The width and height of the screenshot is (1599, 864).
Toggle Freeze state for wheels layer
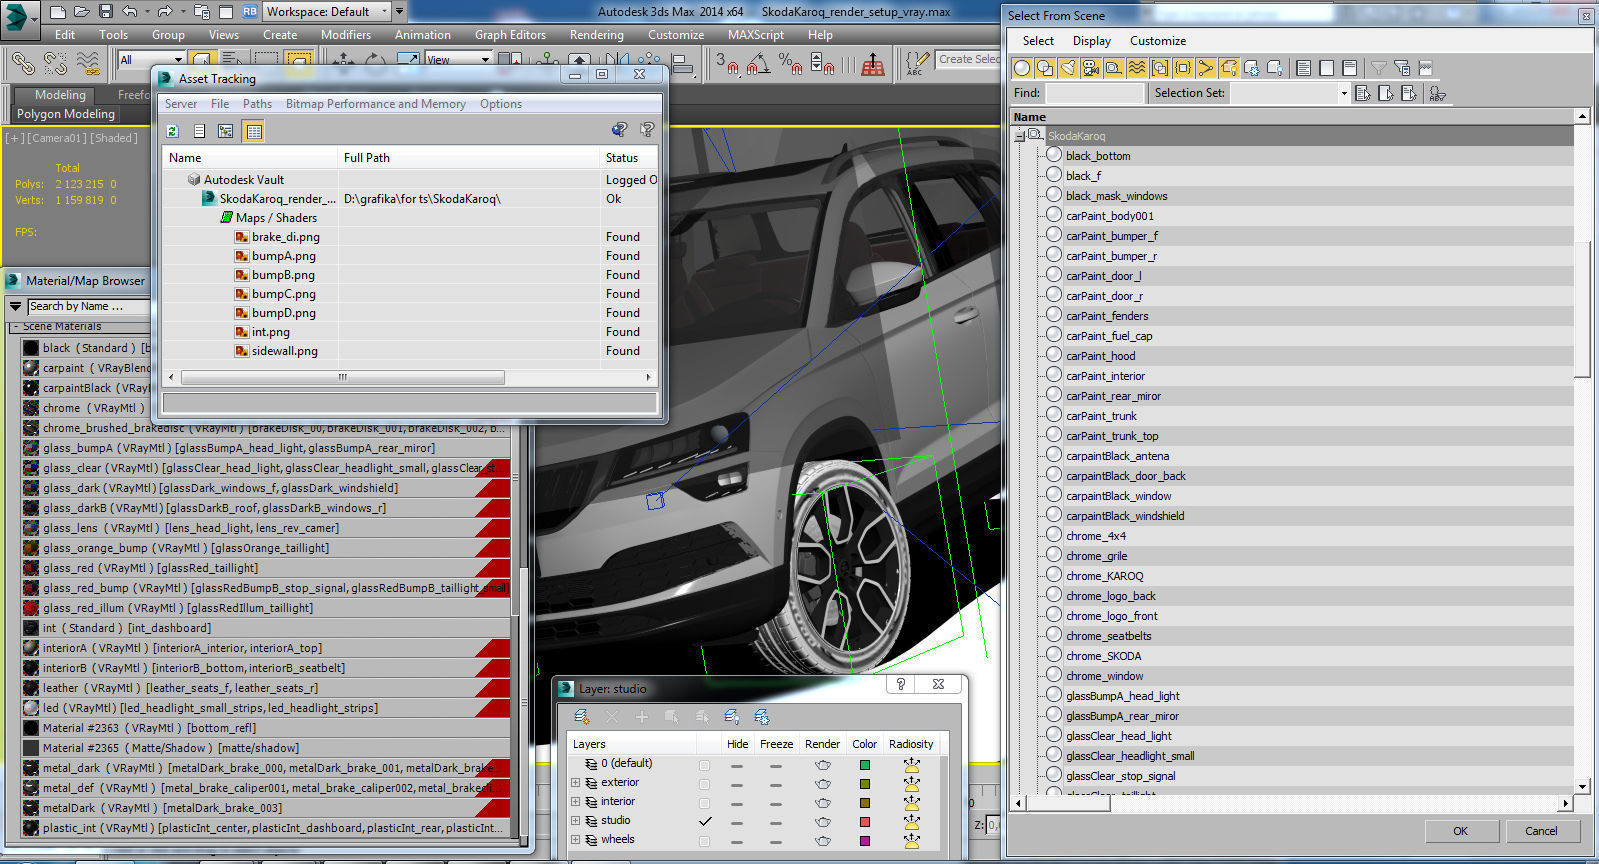coord(776,840)
